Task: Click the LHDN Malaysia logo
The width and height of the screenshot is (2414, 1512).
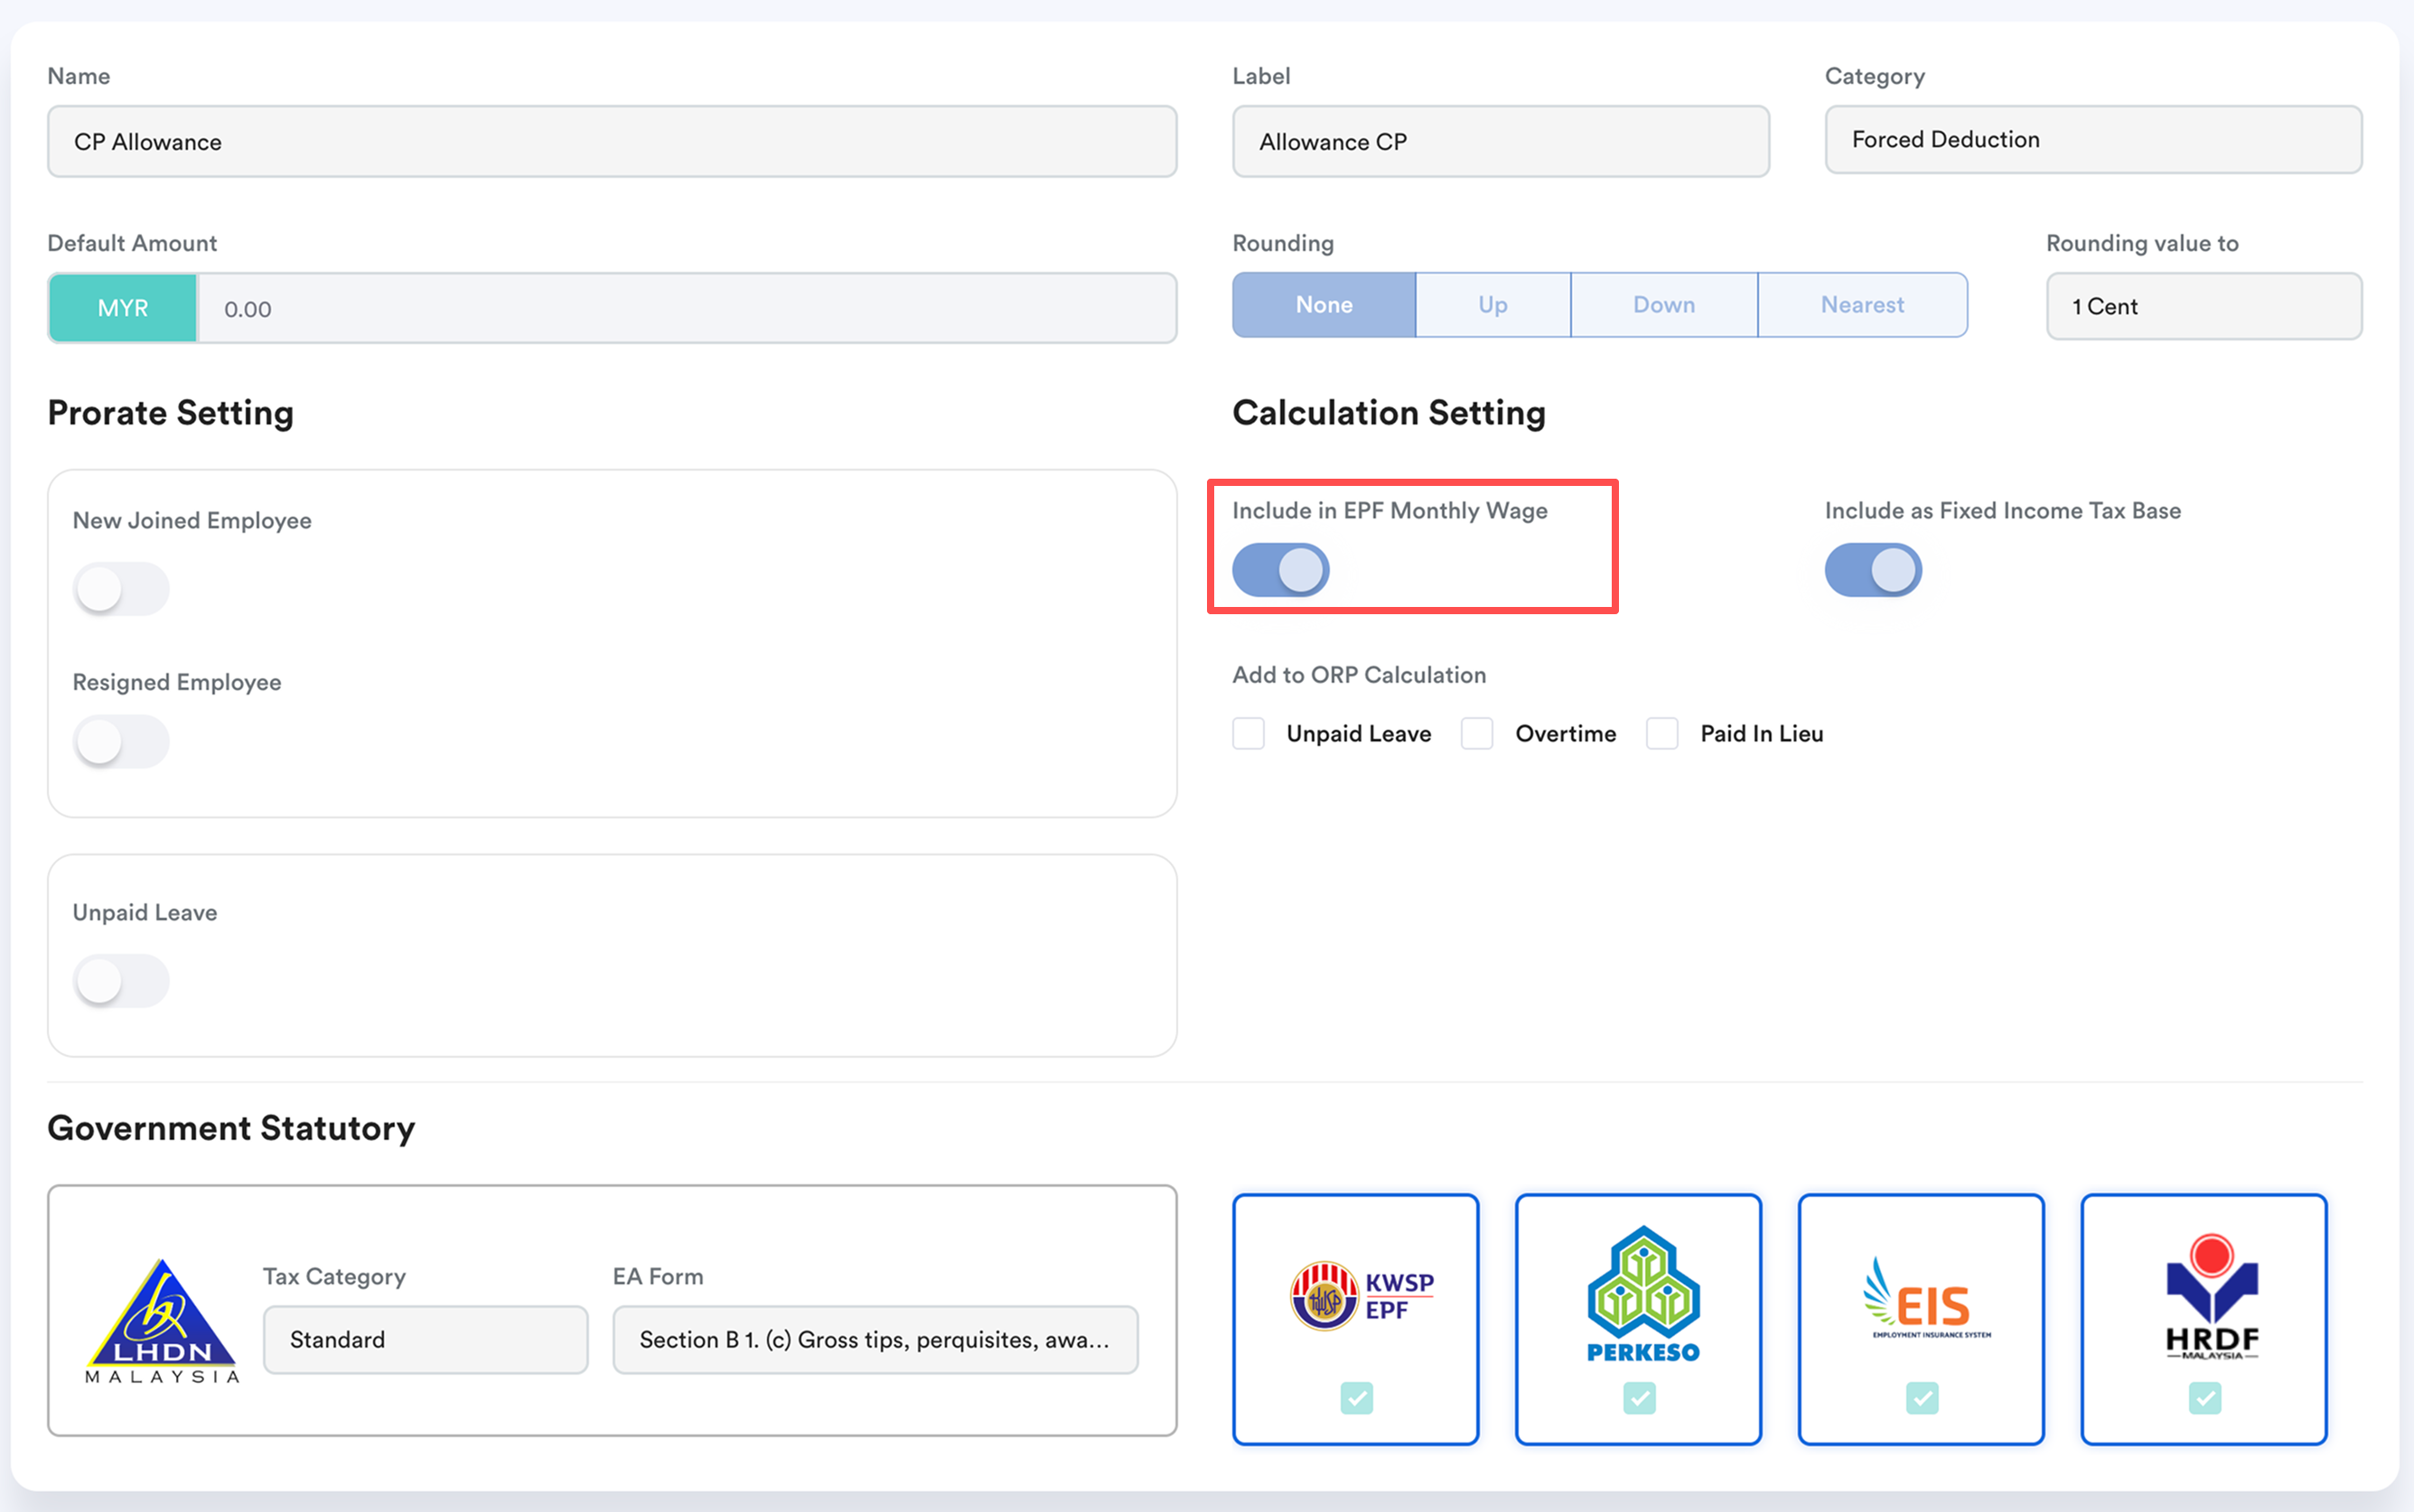Action: [x=162, y=1320]
